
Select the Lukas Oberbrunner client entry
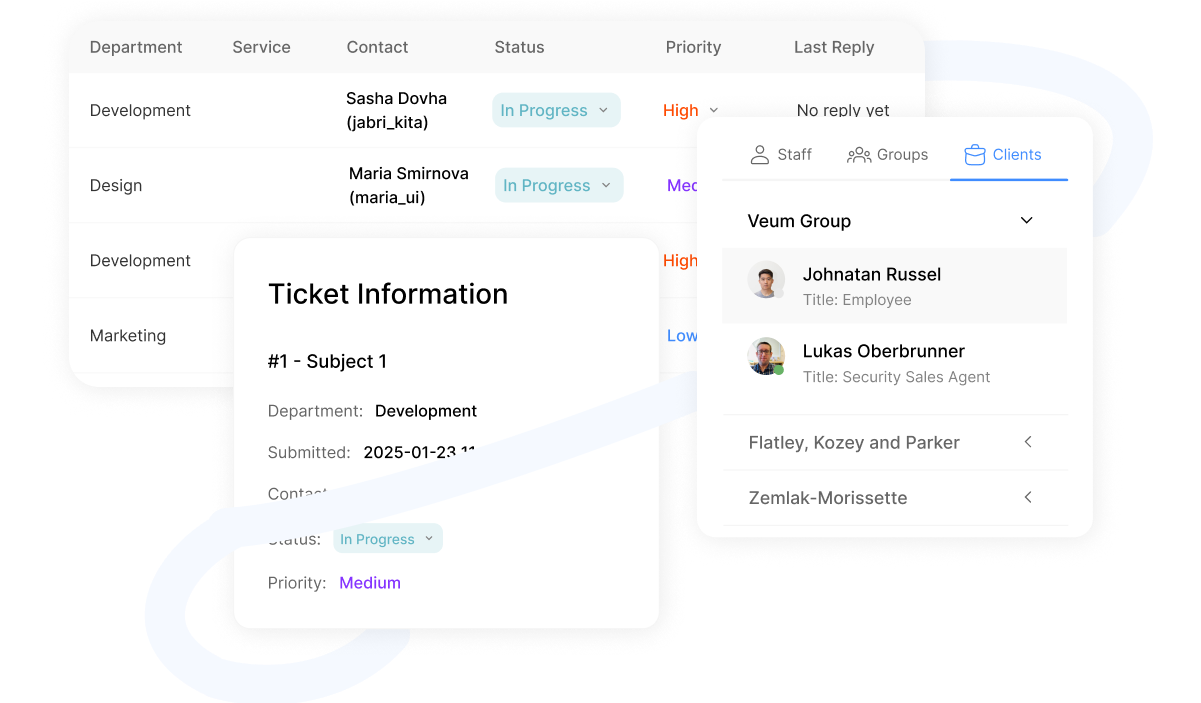[894, 363]
